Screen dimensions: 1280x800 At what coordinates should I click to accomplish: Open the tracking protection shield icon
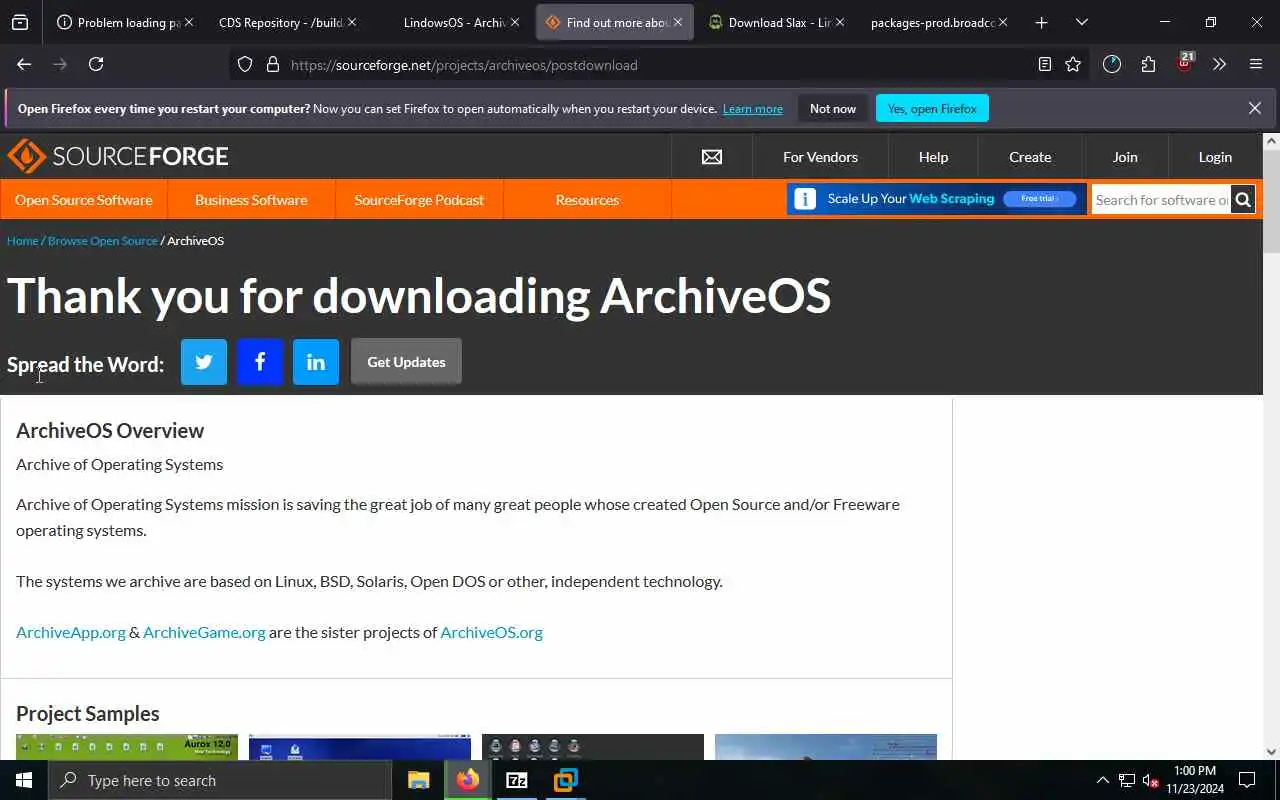(x=245, y=65)
